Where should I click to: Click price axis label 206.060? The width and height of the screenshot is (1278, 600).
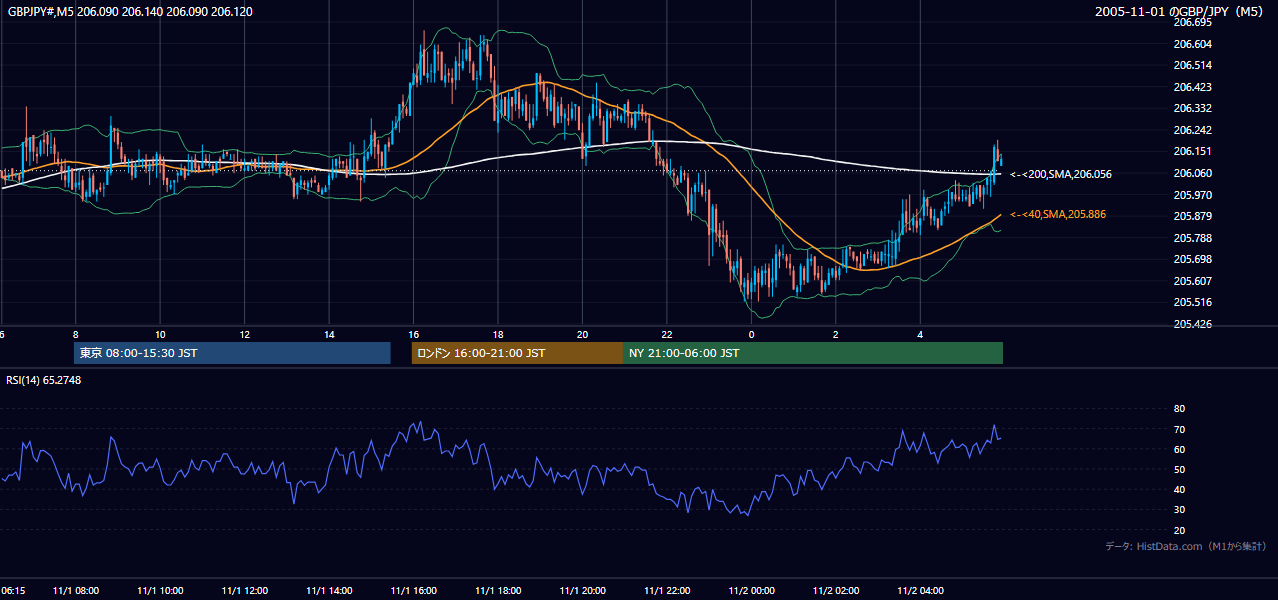click(x=1192, y=173)
